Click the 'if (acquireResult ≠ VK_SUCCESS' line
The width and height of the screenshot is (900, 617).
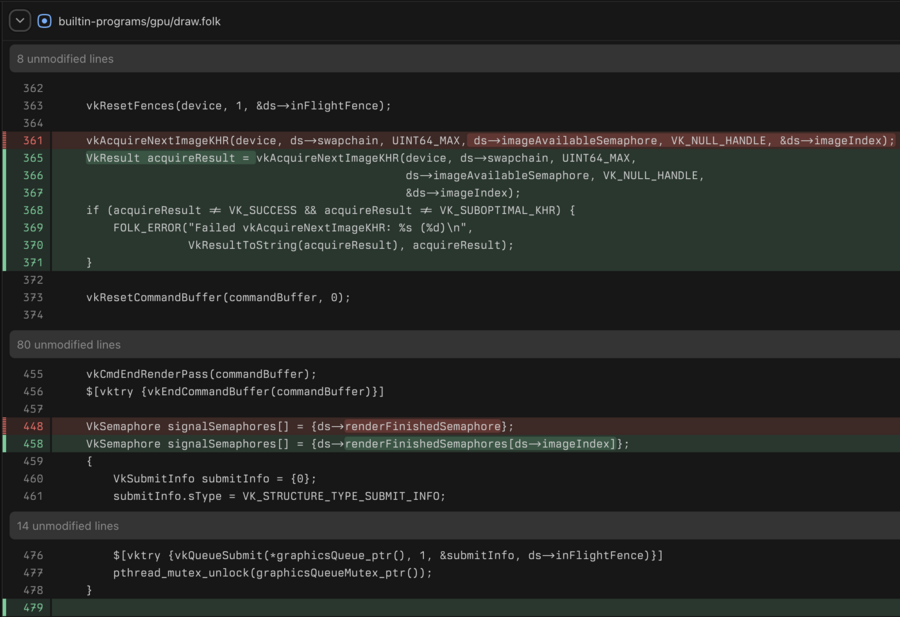(331, 210)
